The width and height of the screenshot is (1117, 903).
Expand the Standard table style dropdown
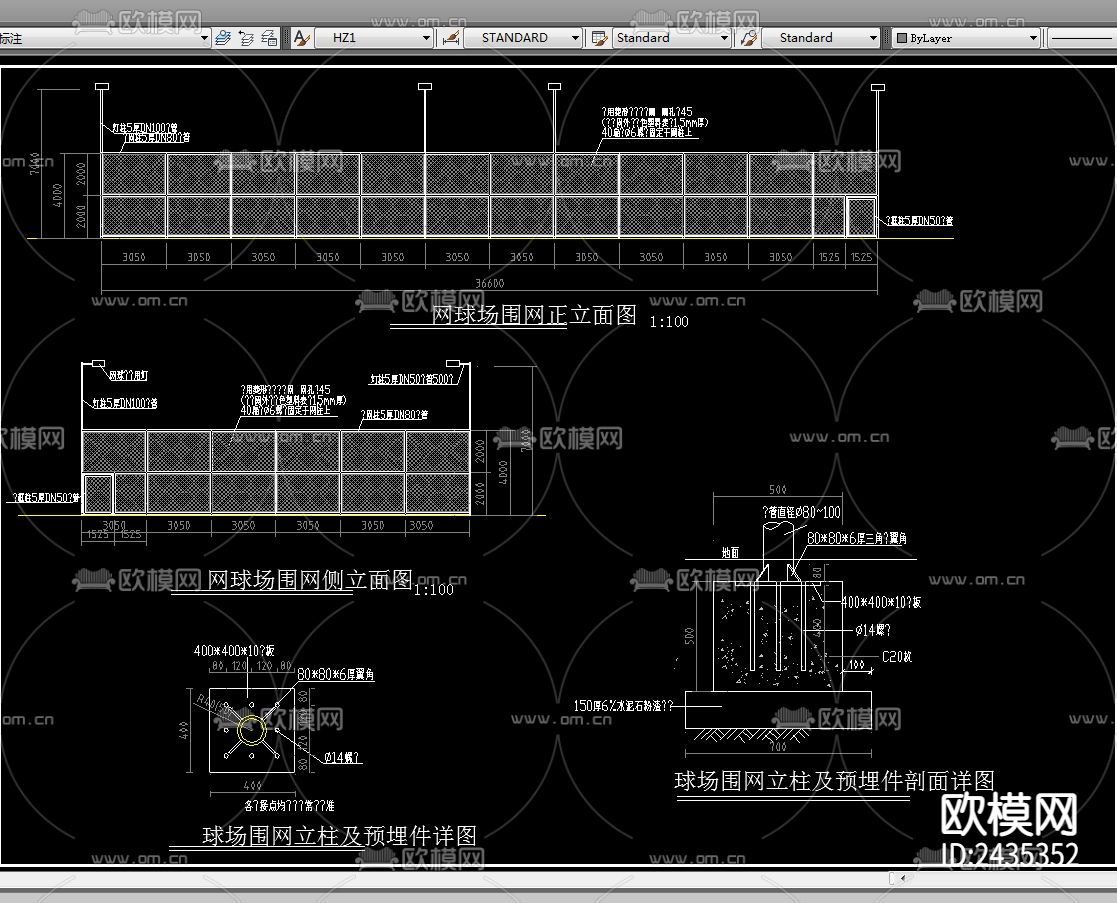(x=724, y=38)
